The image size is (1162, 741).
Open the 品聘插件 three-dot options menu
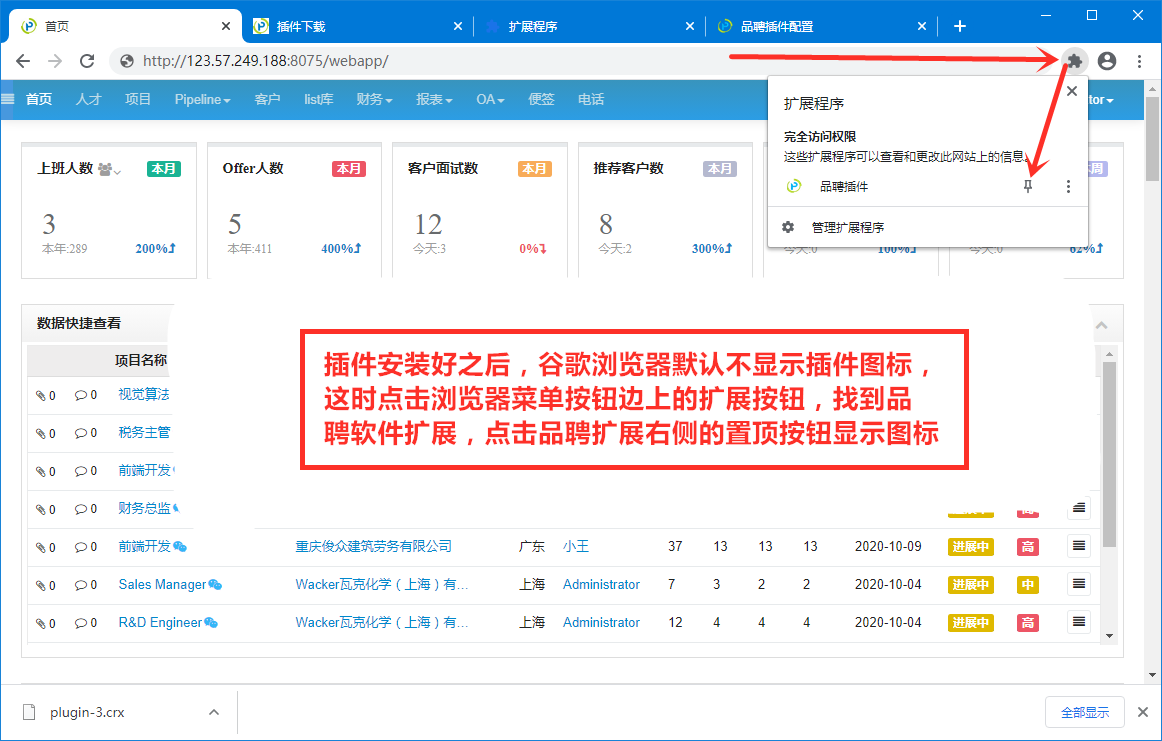coord(1068,185)
